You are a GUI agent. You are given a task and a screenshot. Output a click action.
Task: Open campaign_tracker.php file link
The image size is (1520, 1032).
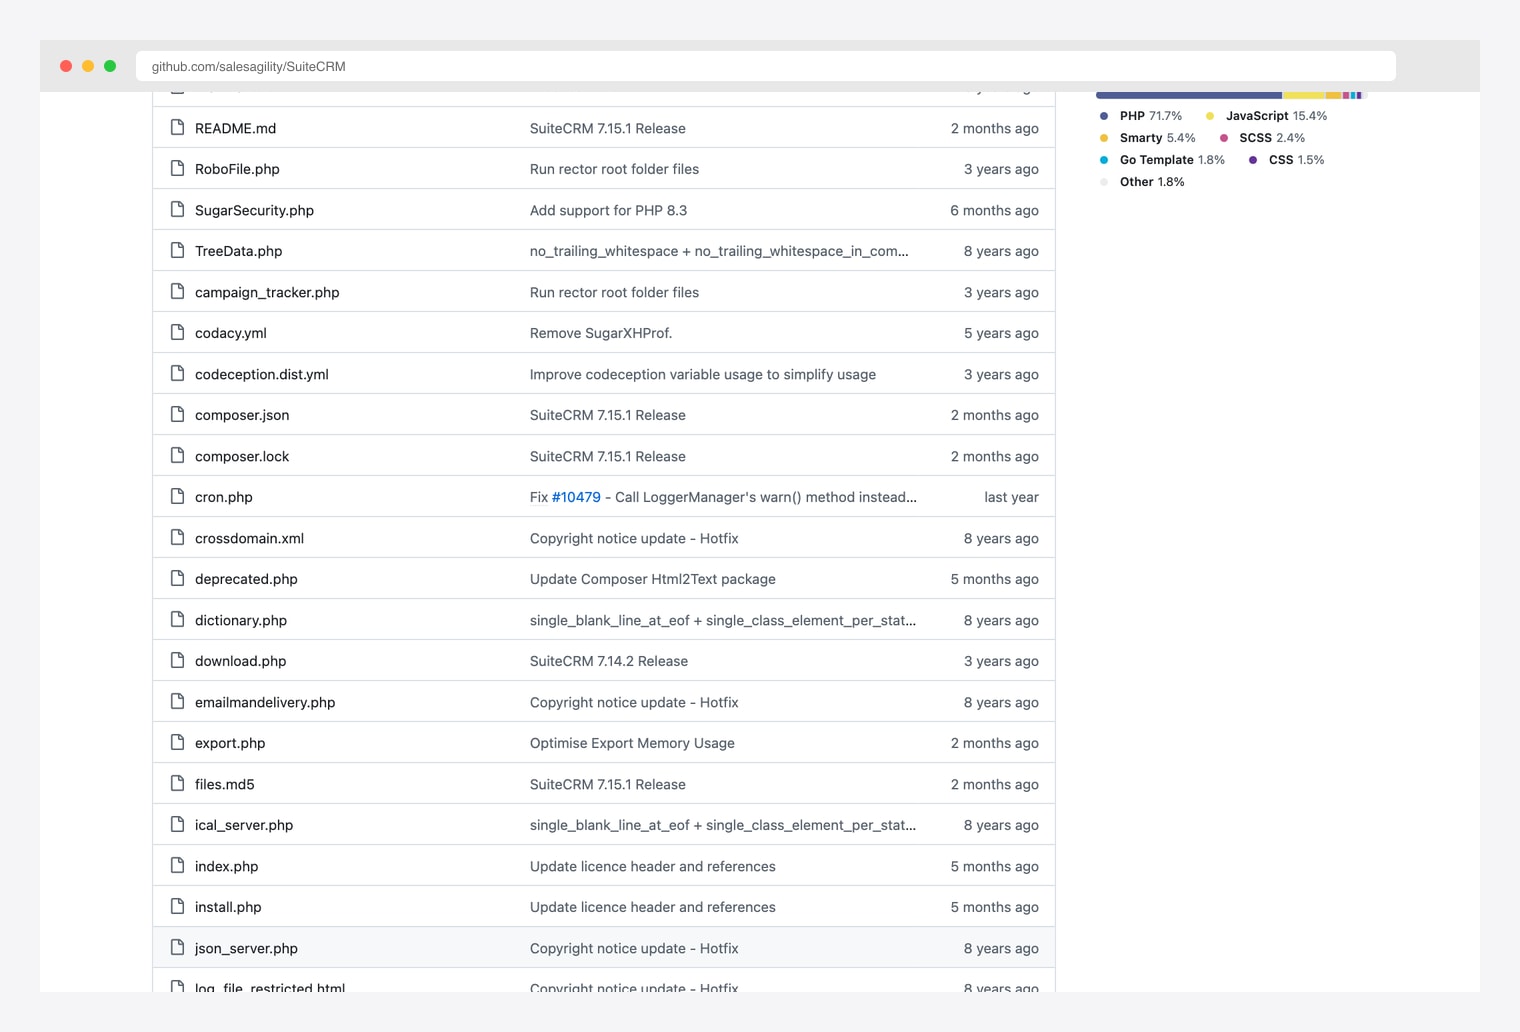click(x=267, y=292)
